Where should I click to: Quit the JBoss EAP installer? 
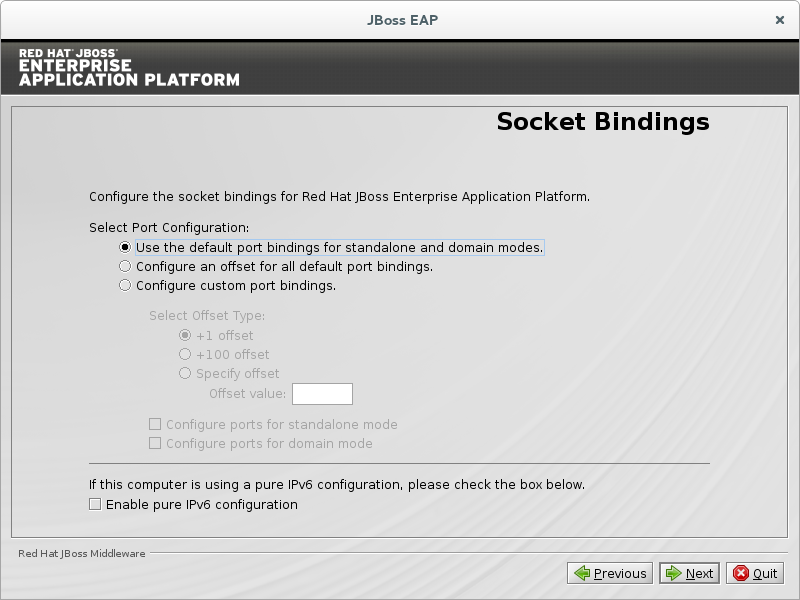755,573
